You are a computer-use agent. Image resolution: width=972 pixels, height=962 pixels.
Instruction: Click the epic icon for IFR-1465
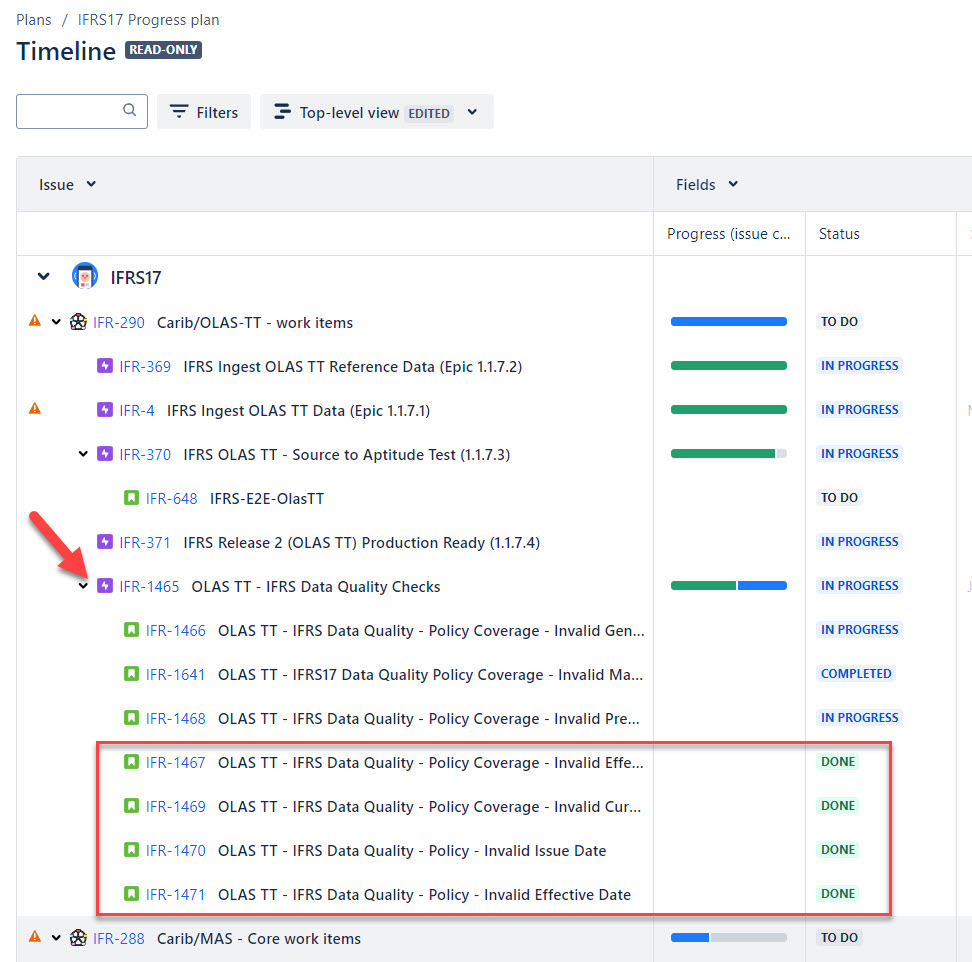[105, 586]
